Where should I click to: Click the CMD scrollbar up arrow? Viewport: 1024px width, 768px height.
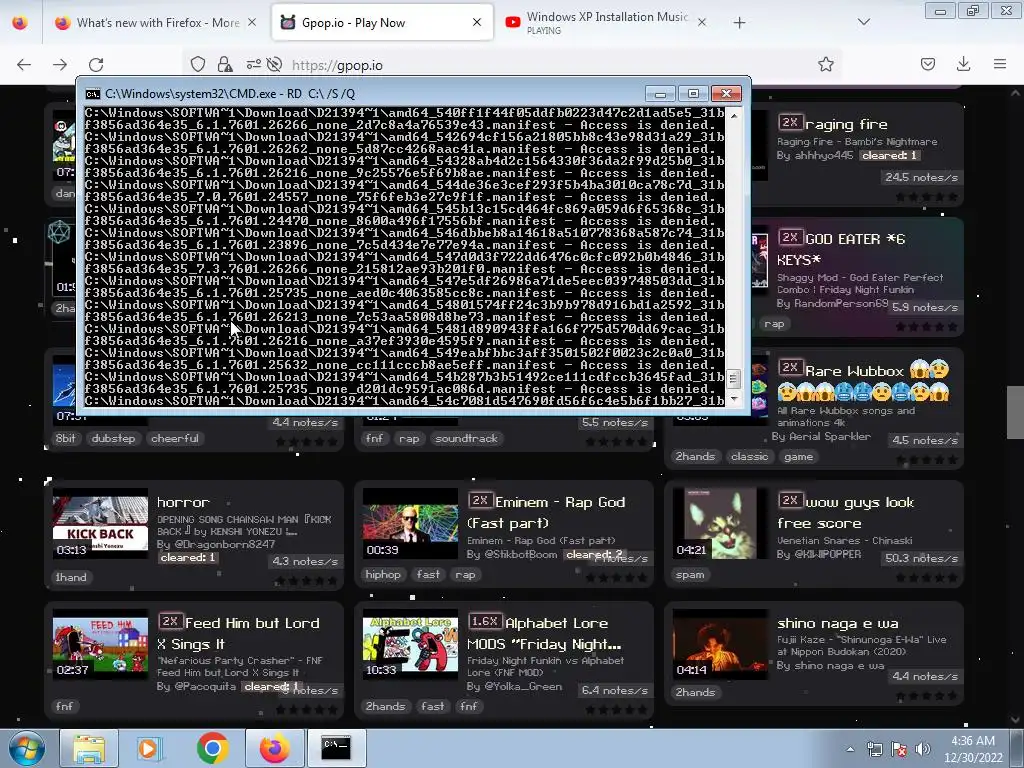coord(734,115)
